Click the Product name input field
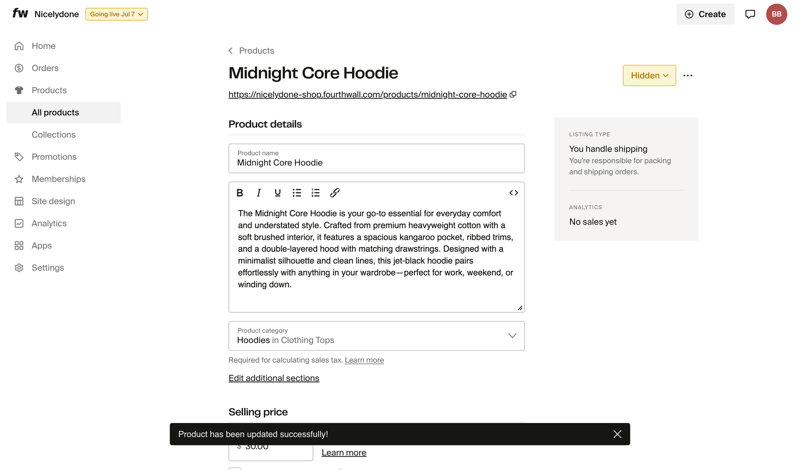 click(x=376, y=162)
